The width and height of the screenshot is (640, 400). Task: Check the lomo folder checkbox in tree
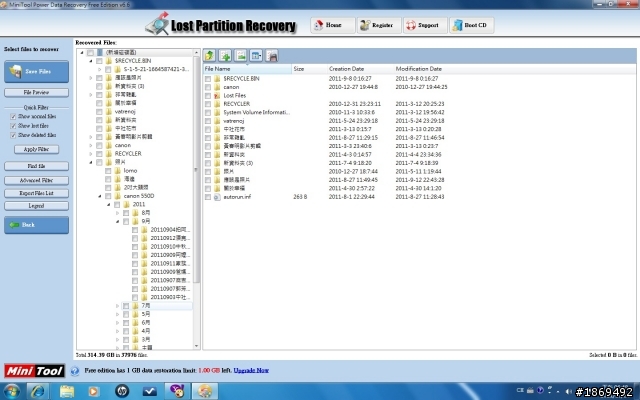click(x=108, y=171)
